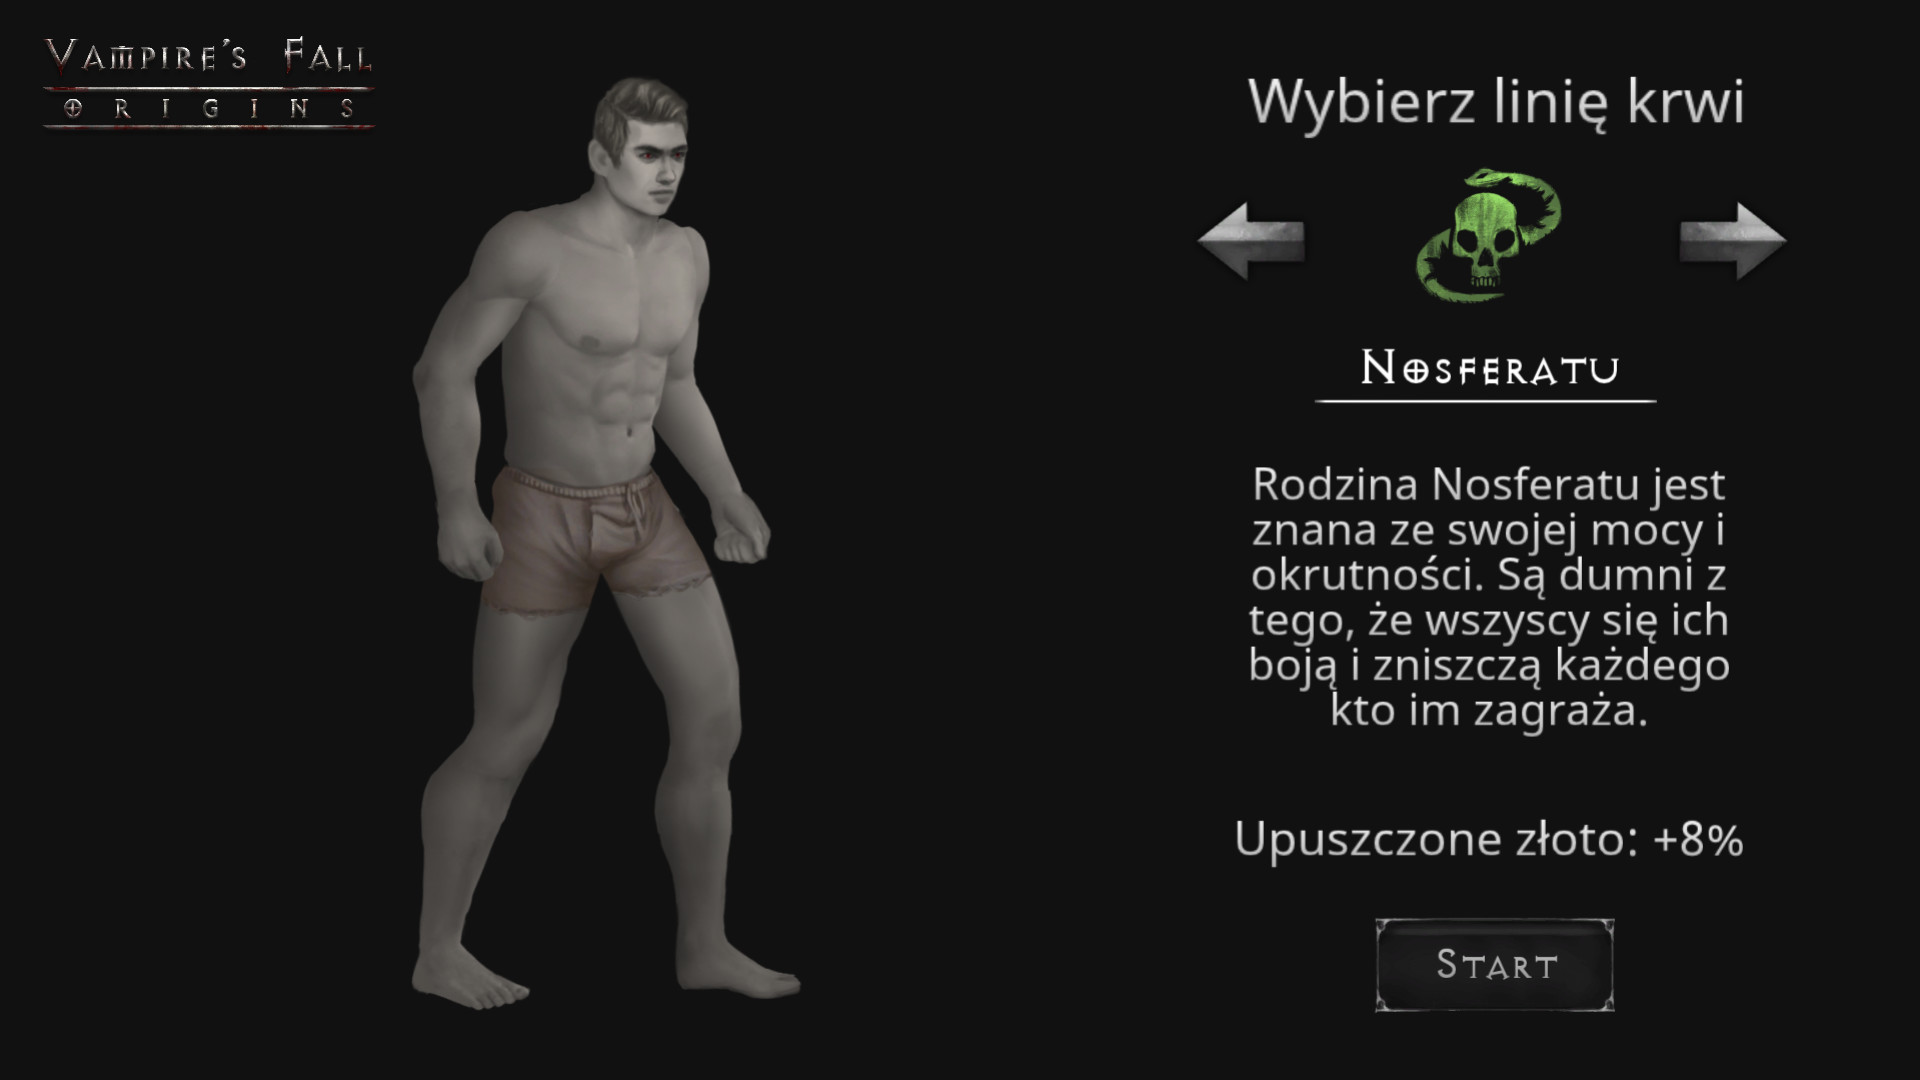This screenshot has width=1920, height=1080.
Task: Click the 'Upuszczone złoto: +8%' bonus text
Action: (1489, 839)
